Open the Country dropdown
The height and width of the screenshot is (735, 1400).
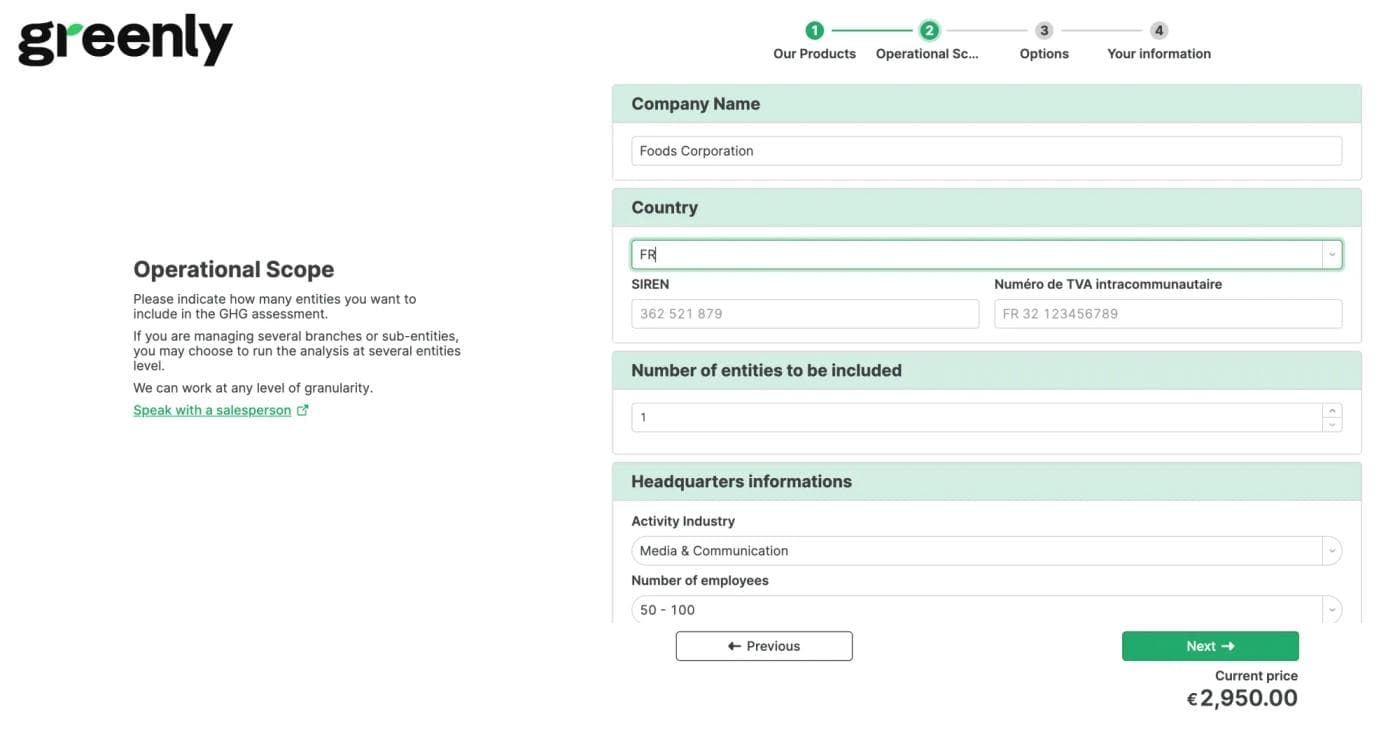coord(1332,253)
